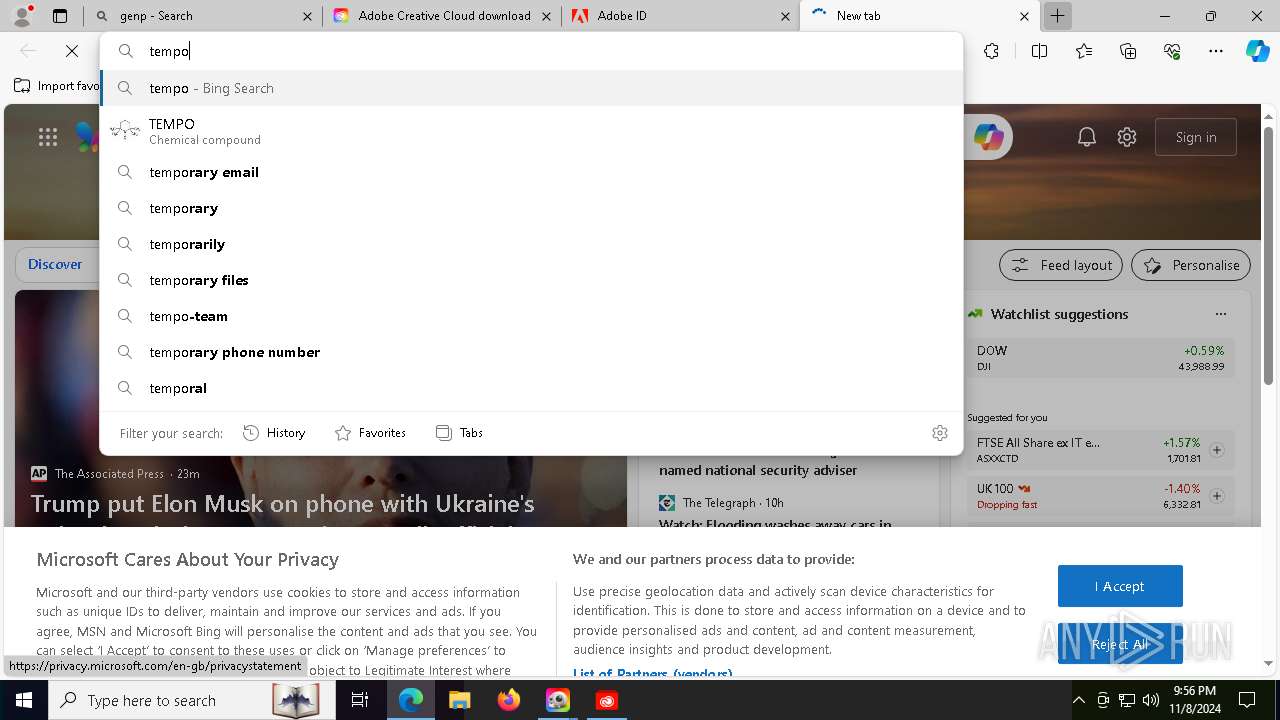Open Split screen icon in toolbar
The height and width of the screenshot is (720, 1280).
click(x=1039, y=51)
